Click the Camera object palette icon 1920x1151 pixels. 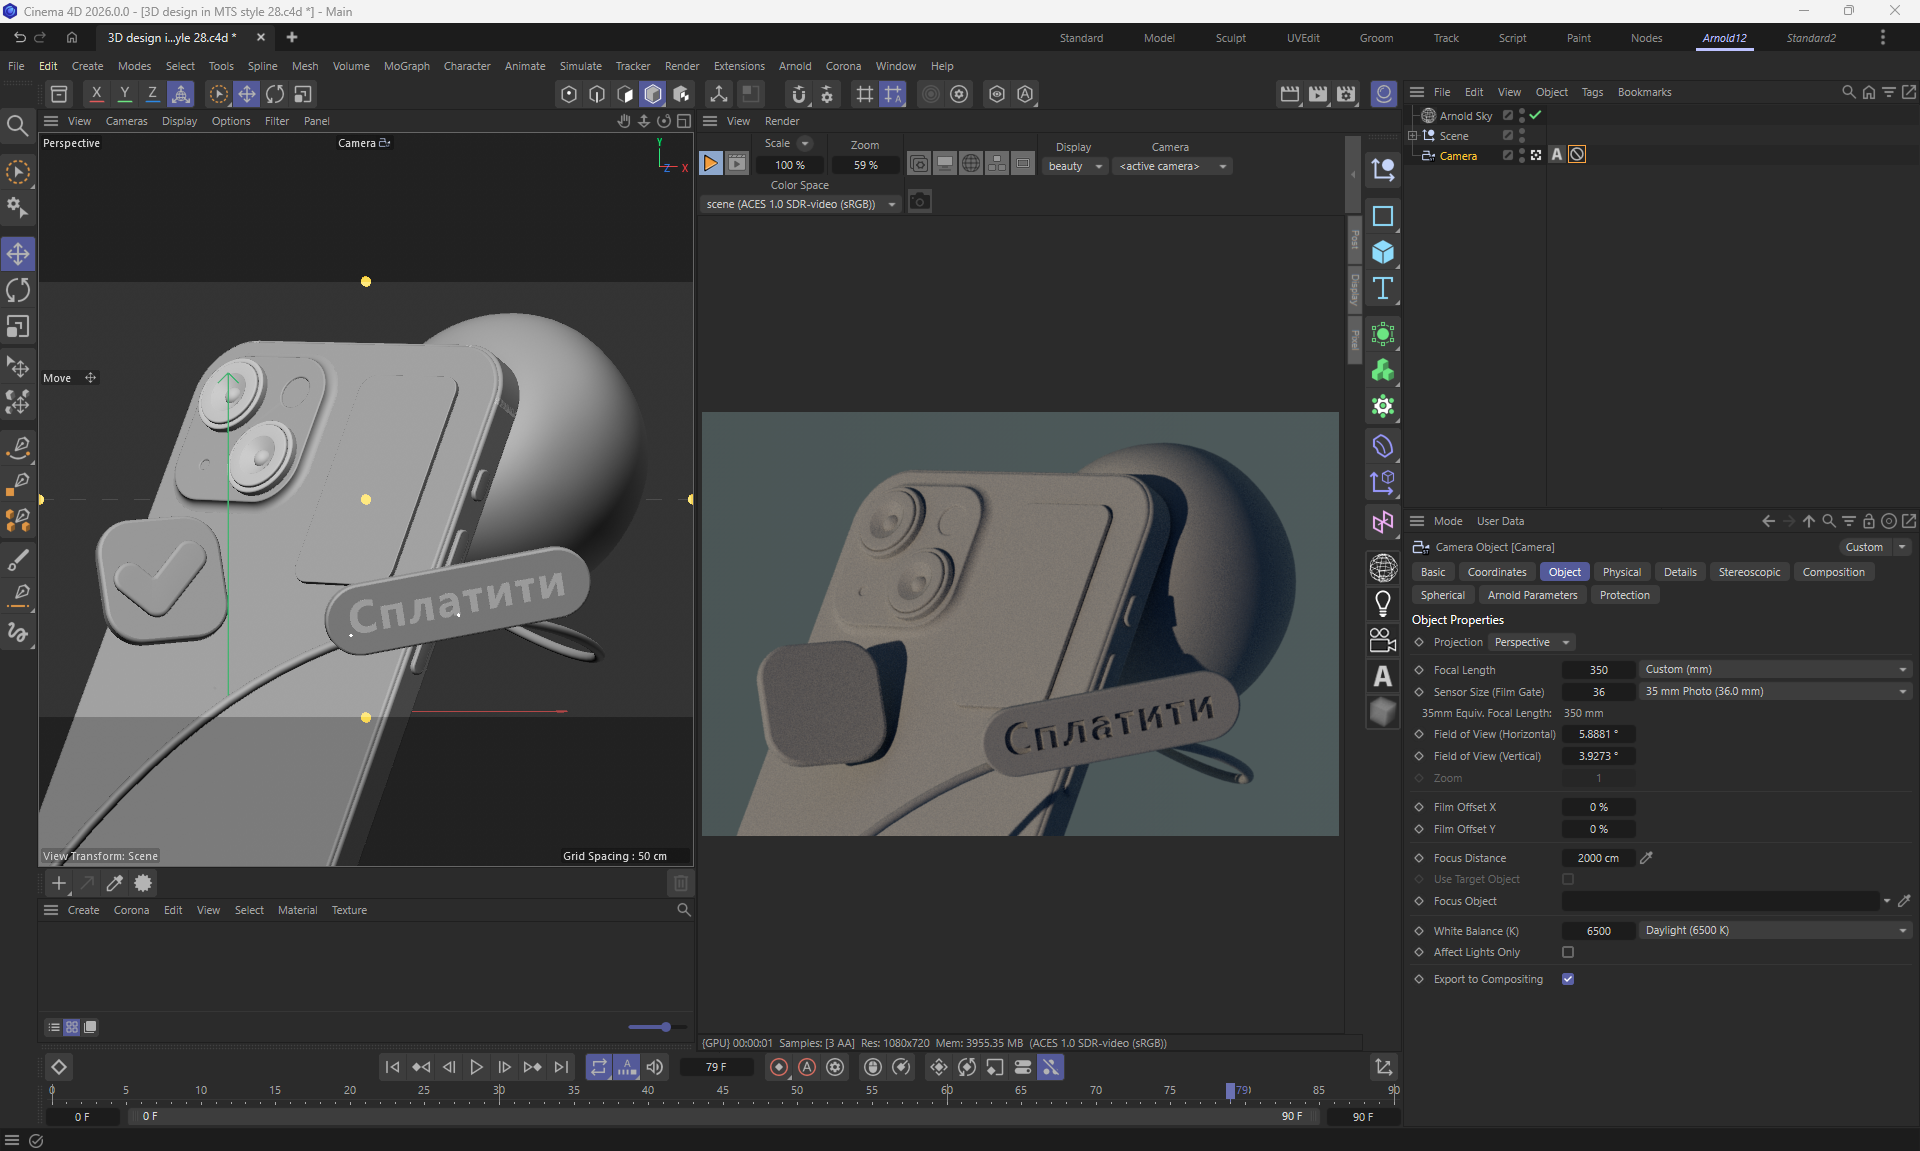coord(1383,640)
